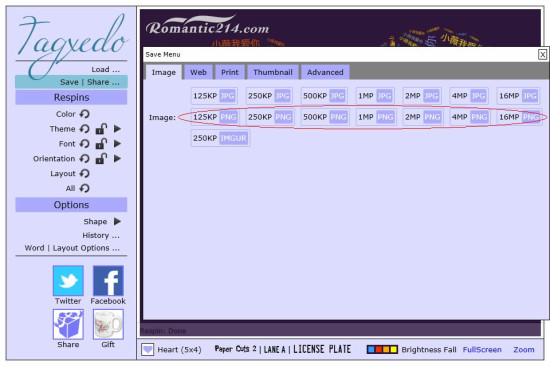Open the Facebook share icon
This screenshot has width=550, height=366.
108,281
